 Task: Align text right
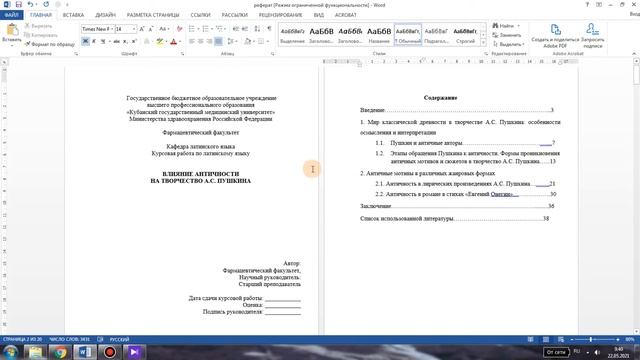[209, 41]
